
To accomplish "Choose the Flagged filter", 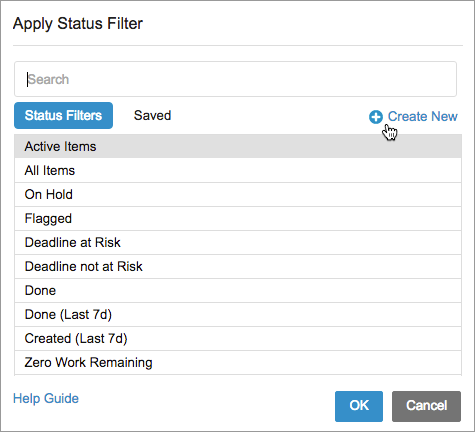I will [x=238, y=218].
